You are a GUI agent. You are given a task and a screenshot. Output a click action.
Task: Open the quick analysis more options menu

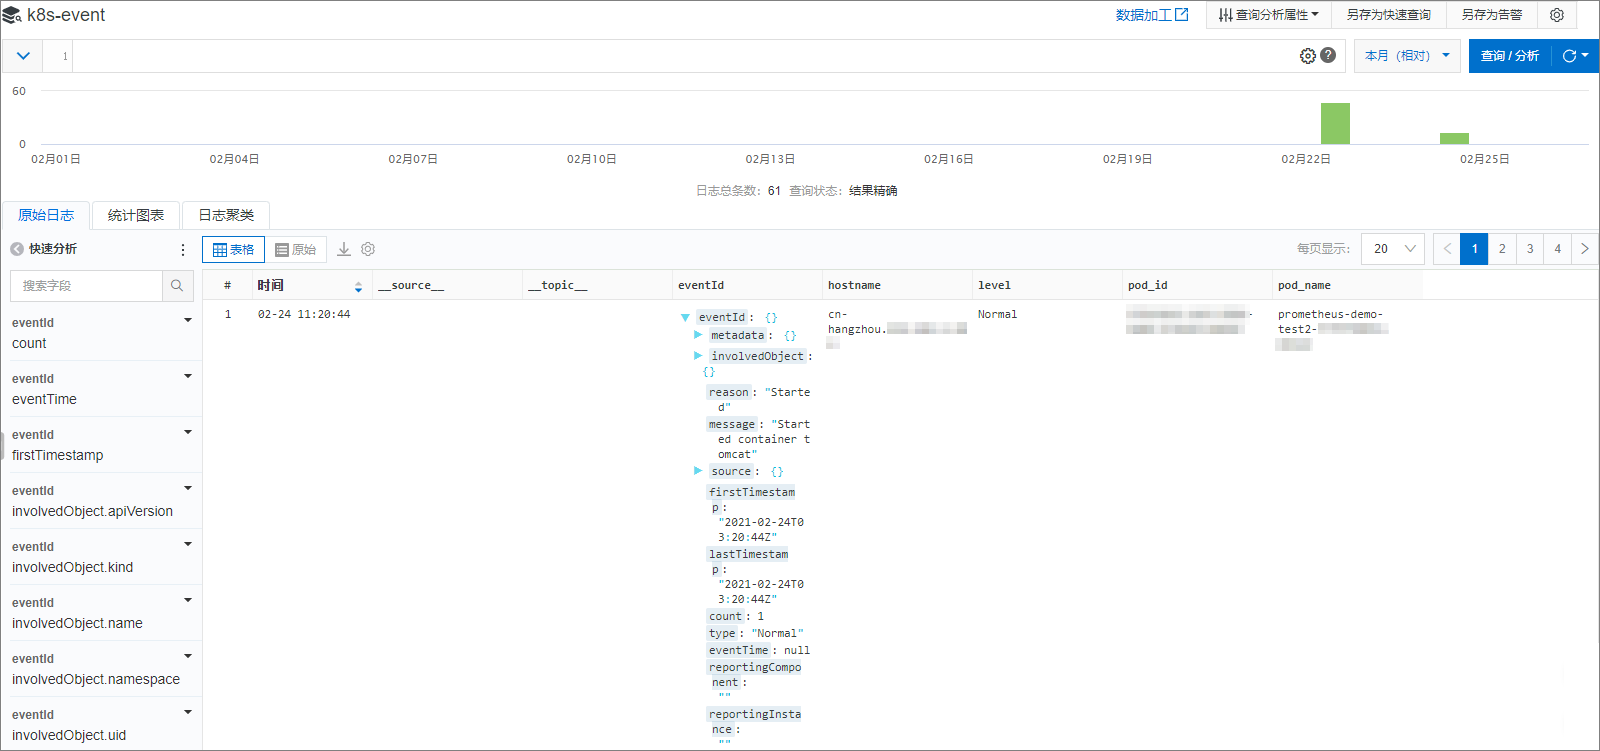(x=183, y=250)
